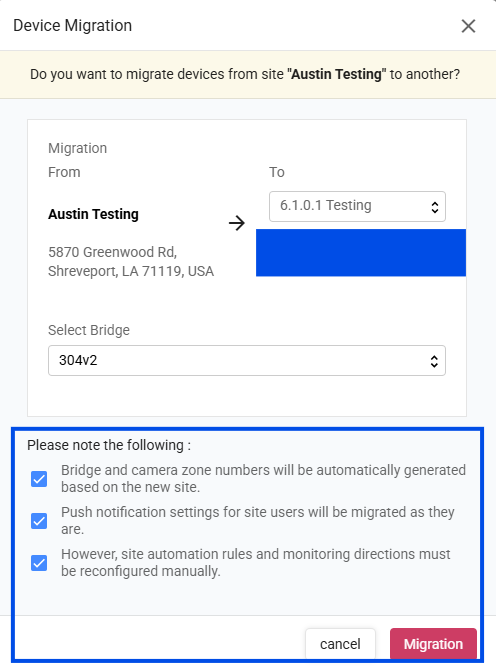Click the yellow banner migration question text
This screenshot has width=496, height=670.
245,74
